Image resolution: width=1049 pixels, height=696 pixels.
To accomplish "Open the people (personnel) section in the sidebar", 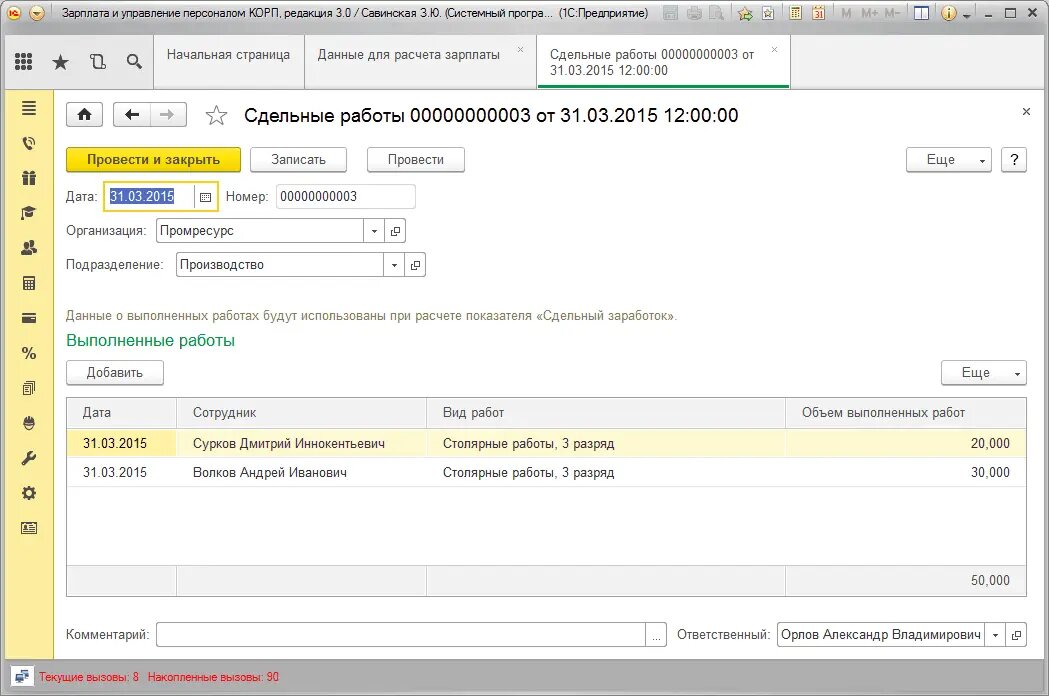I will coord(29,248).
